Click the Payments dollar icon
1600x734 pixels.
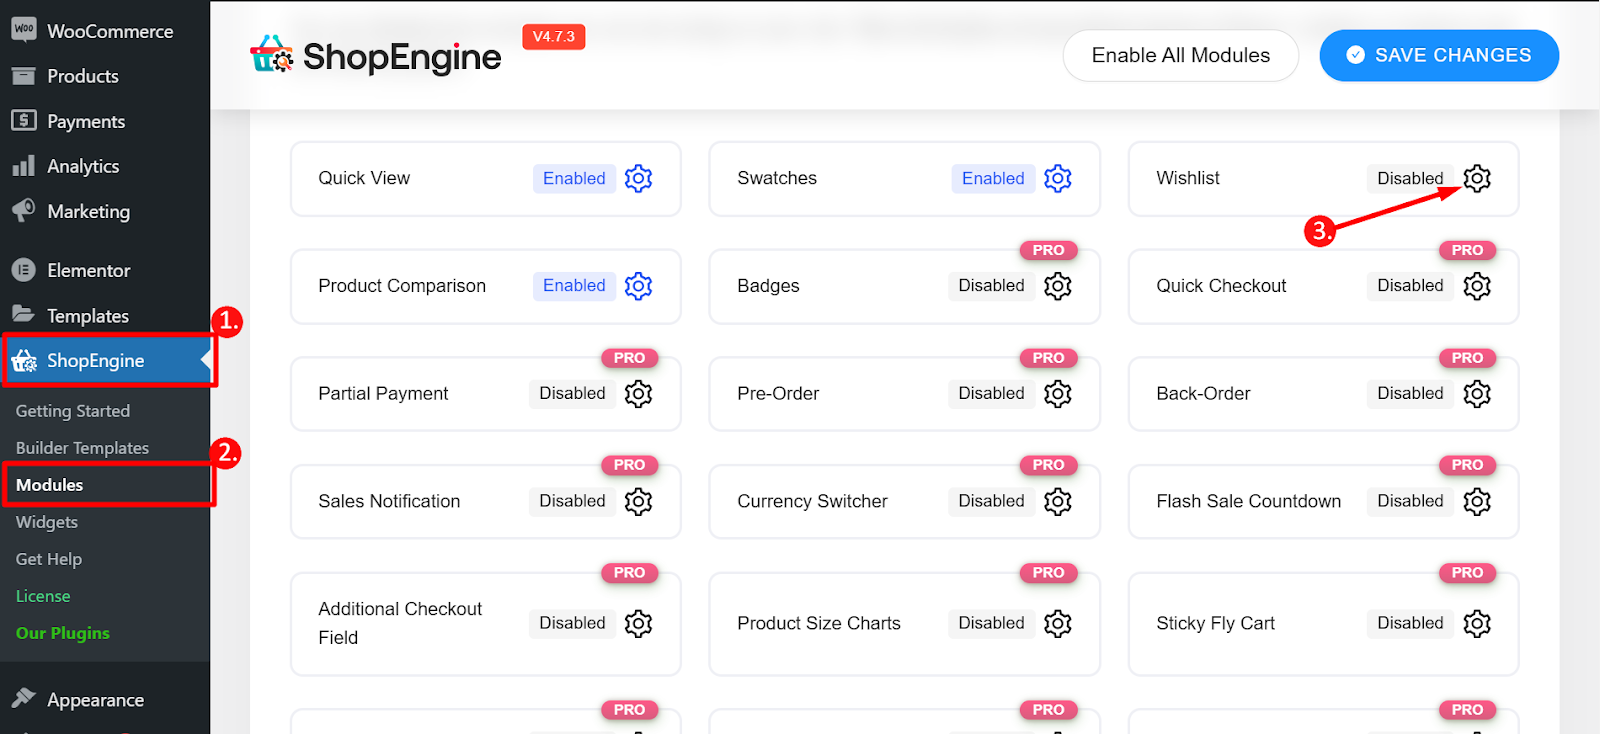coord(24,121)
